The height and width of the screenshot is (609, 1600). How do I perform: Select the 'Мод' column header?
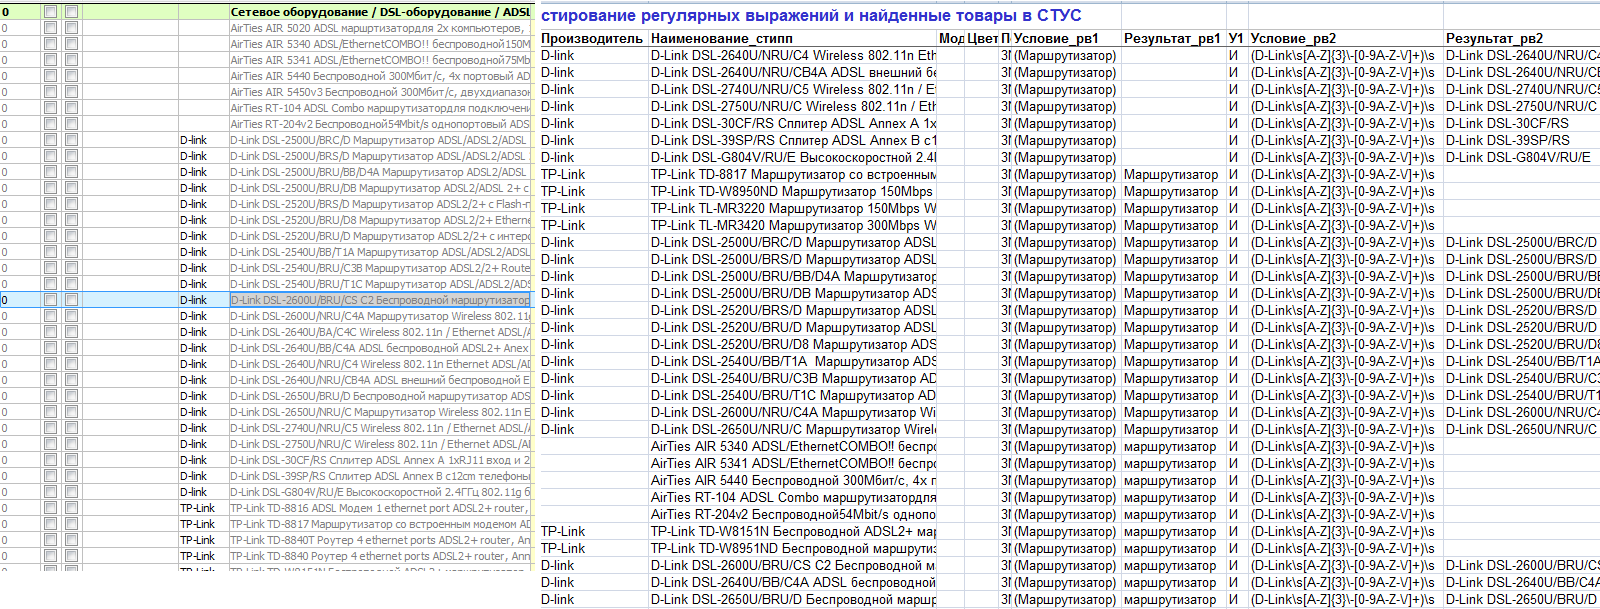tap(952, 38)
